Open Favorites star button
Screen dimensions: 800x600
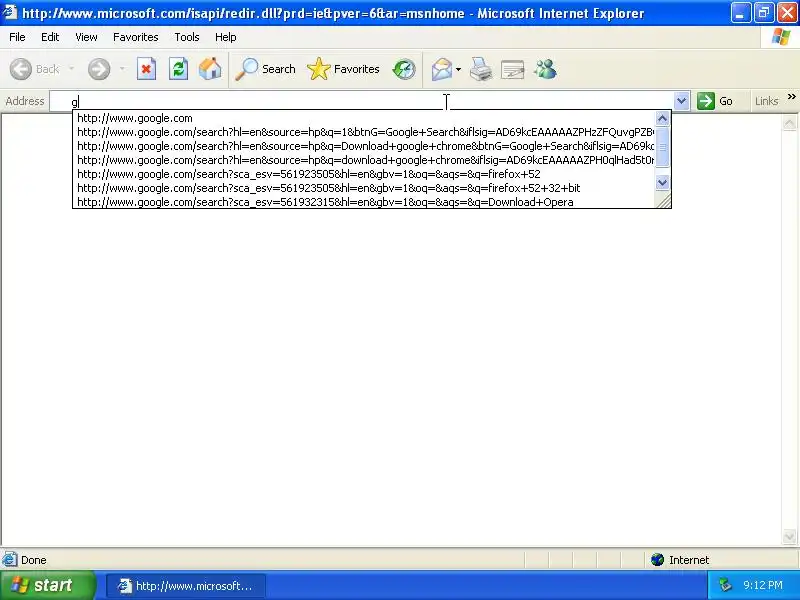tap(343, 69)
